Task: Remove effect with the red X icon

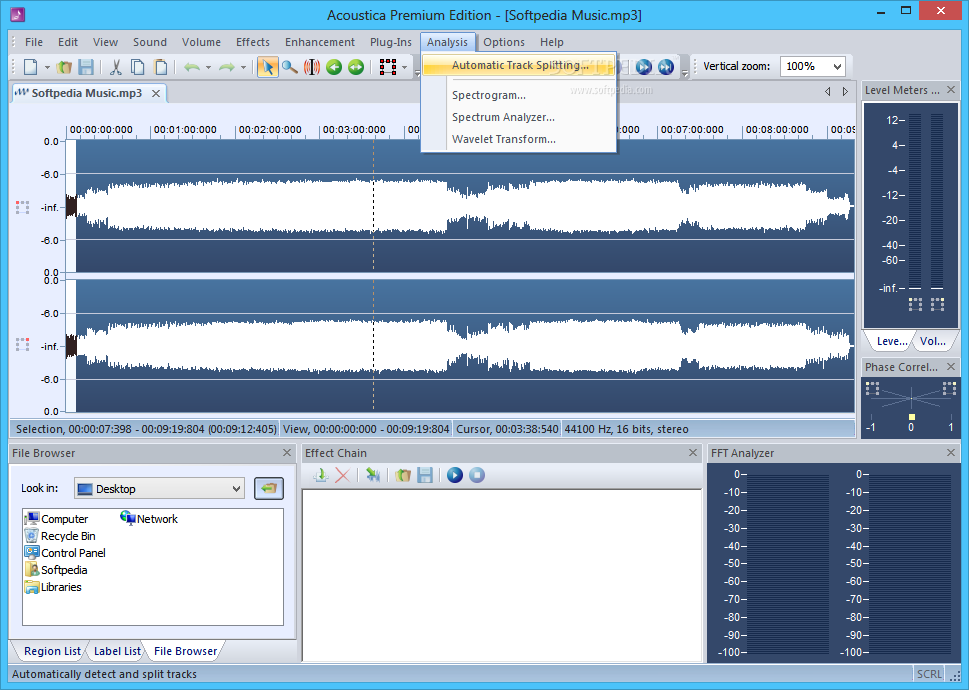Action: coord(342,475)
